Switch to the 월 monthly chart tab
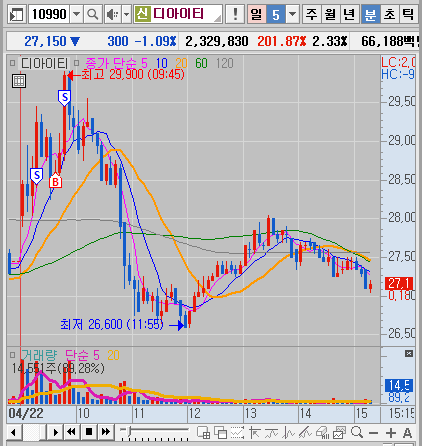The width and height of the screenshot is (422, 446). pyautogui.click(x=330, y=14)
